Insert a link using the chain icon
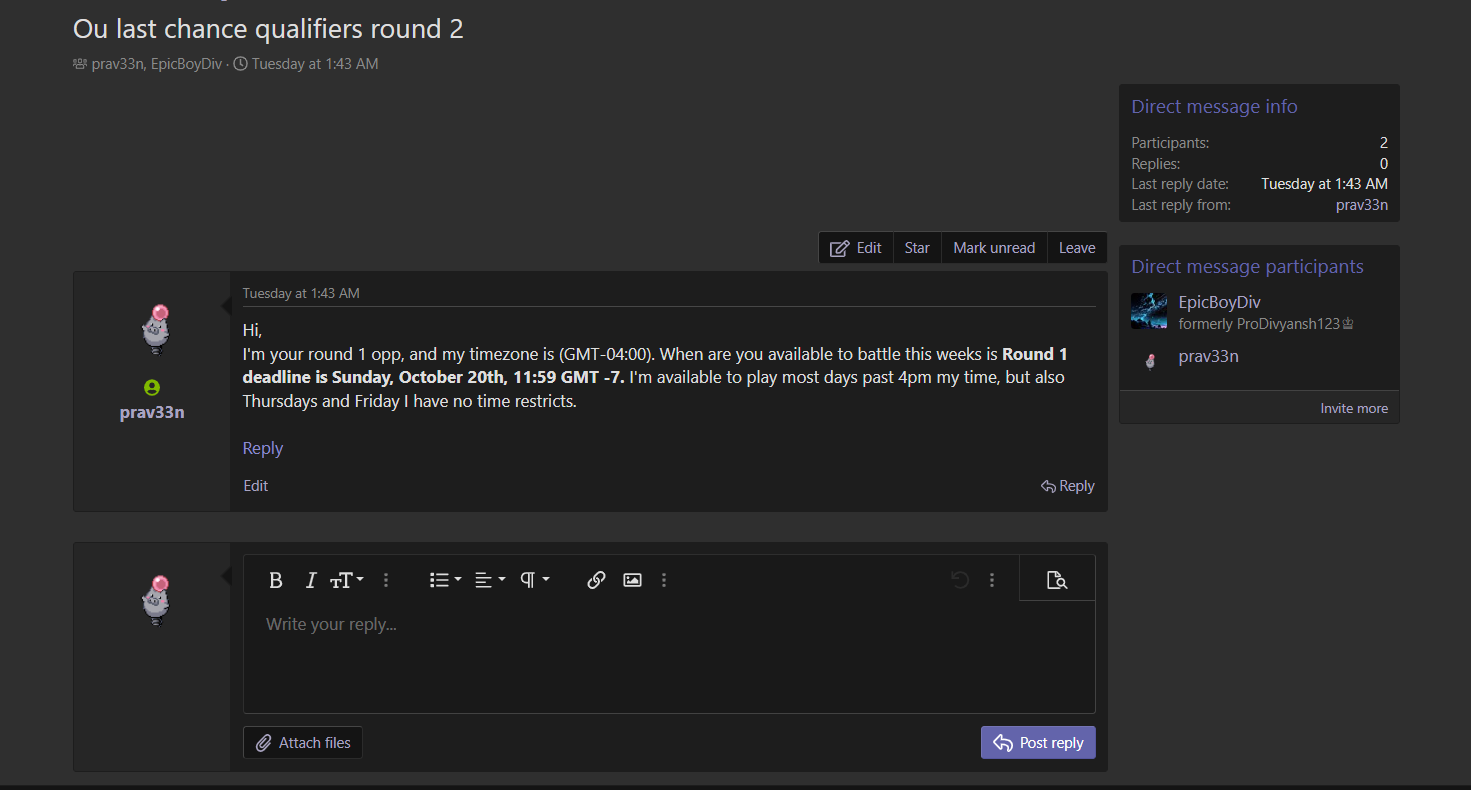The width and height of the screenshot is (1471, 790). 596,580
